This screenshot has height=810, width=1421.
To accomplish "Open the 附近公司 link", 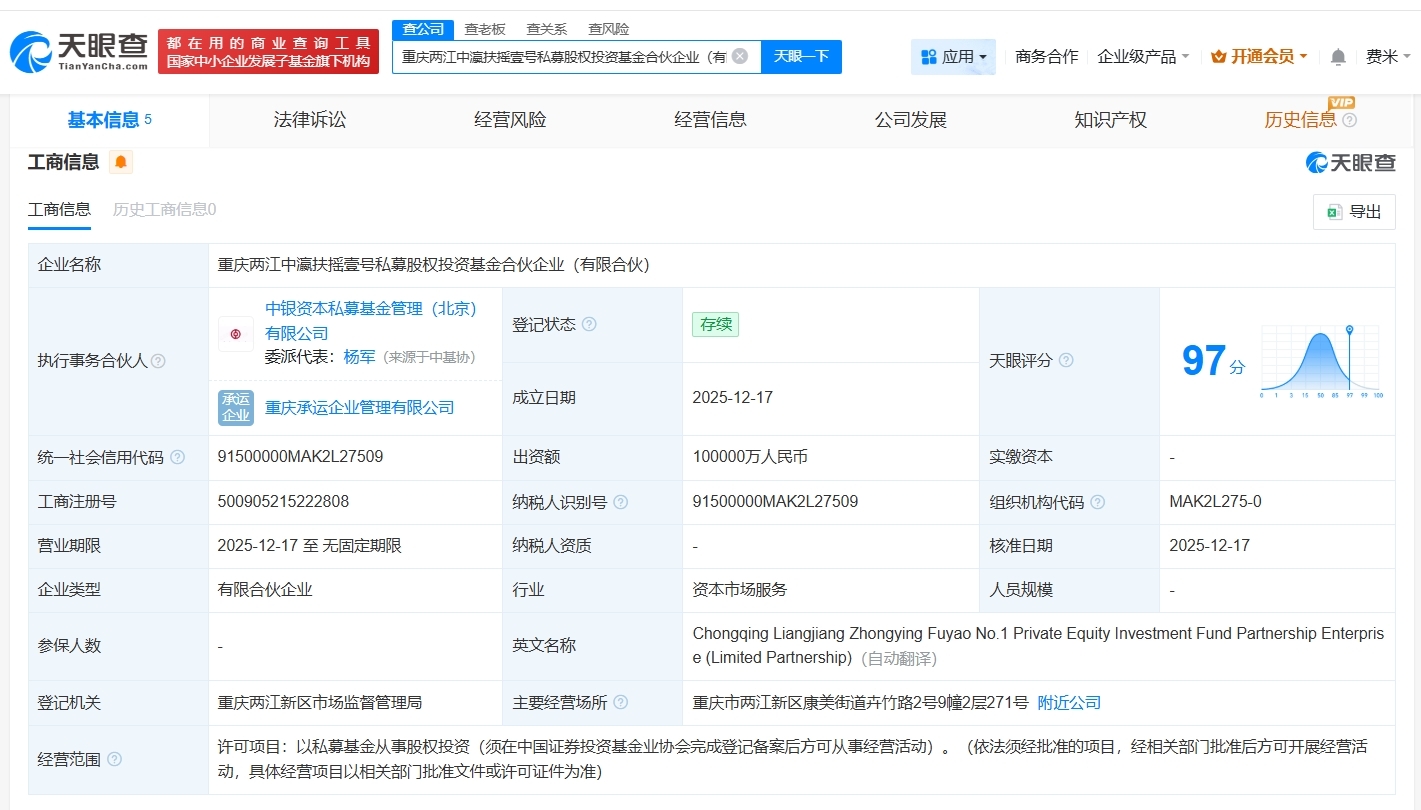I will [x=1069, y=702].
